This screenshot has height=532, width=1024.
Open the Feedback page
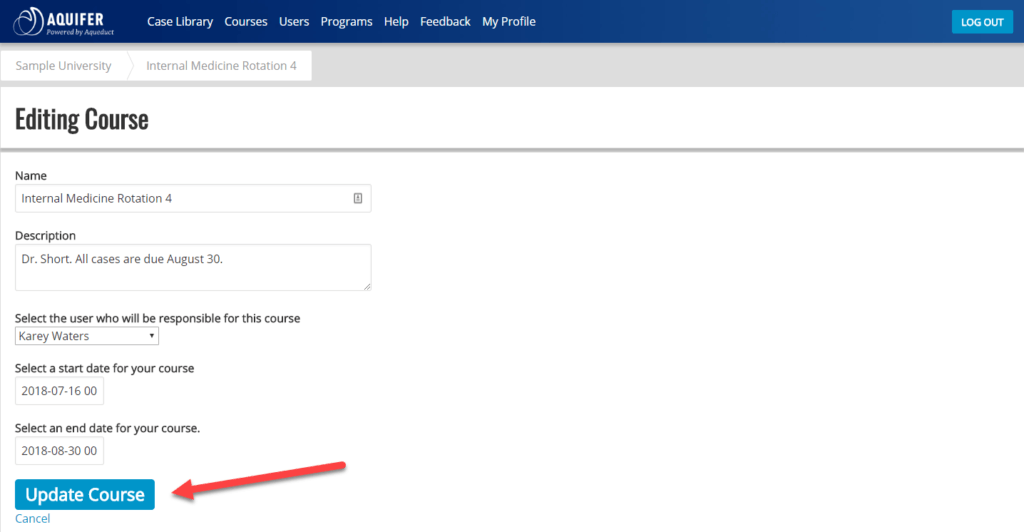pyautogui.click(x=445, y=22)
